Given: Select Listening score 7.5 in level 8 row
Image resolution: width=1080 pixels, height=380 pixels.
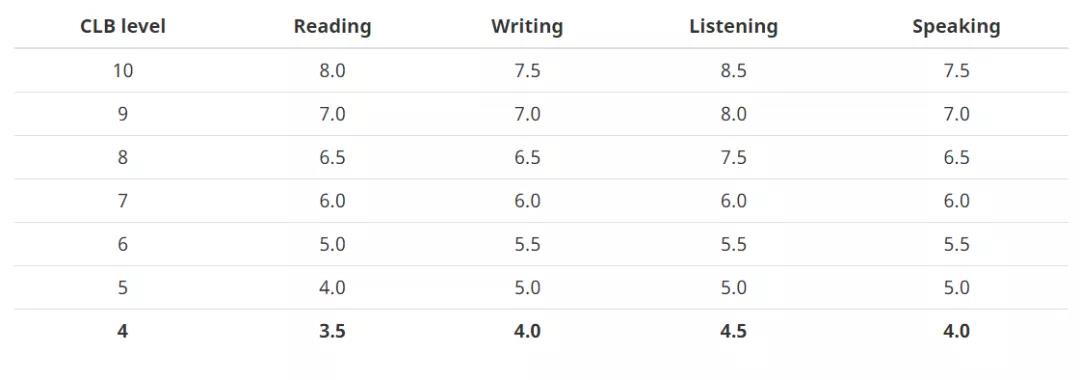Looking at the screenshot, I should 734,158.
